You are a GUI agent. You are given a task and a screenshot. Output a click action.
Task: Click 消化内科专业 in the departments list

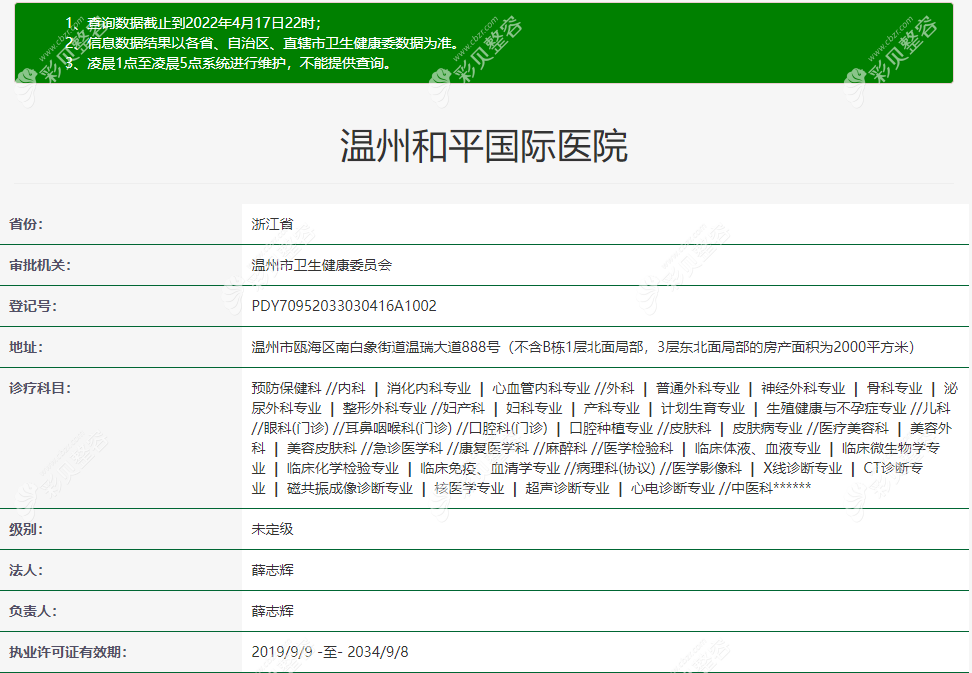(x=429, y=389)
